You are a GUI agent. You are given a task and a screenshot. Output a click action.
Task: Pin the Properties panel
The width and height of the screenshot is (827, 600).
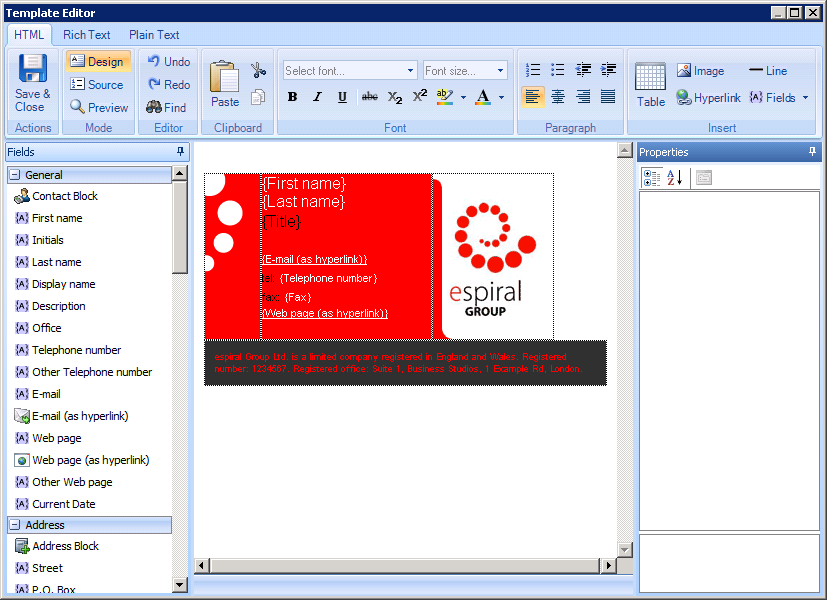(x=812, y=152)
